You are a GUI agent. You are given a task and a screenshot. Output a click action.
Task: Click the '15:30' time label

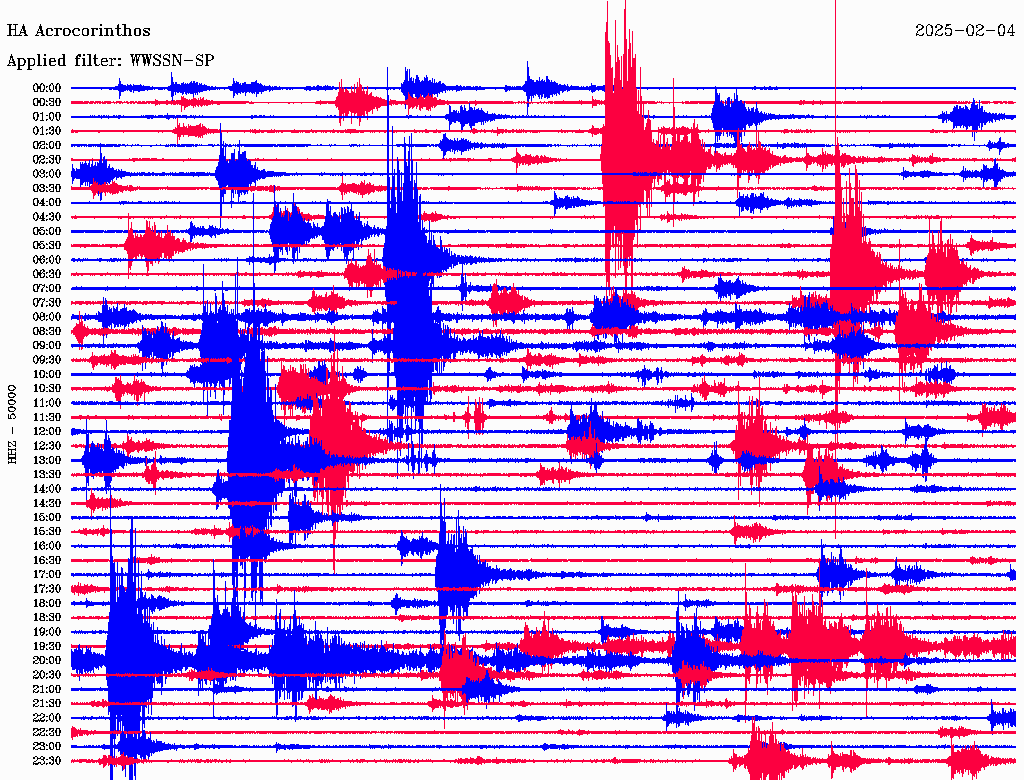coord(46,532)
